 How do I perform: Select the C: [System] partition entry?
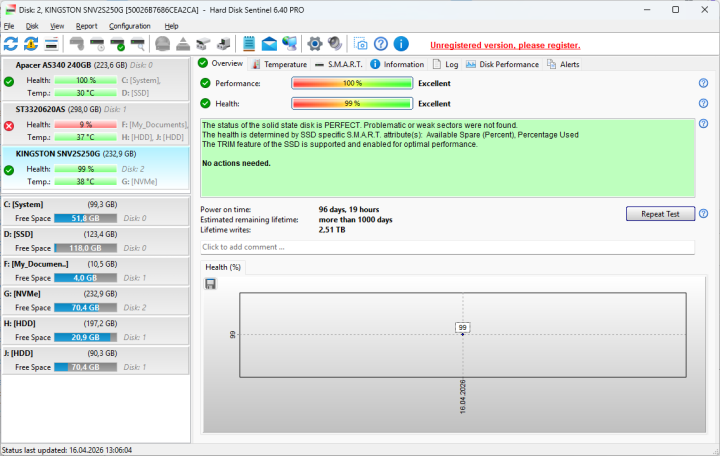[x=96, y=211]
